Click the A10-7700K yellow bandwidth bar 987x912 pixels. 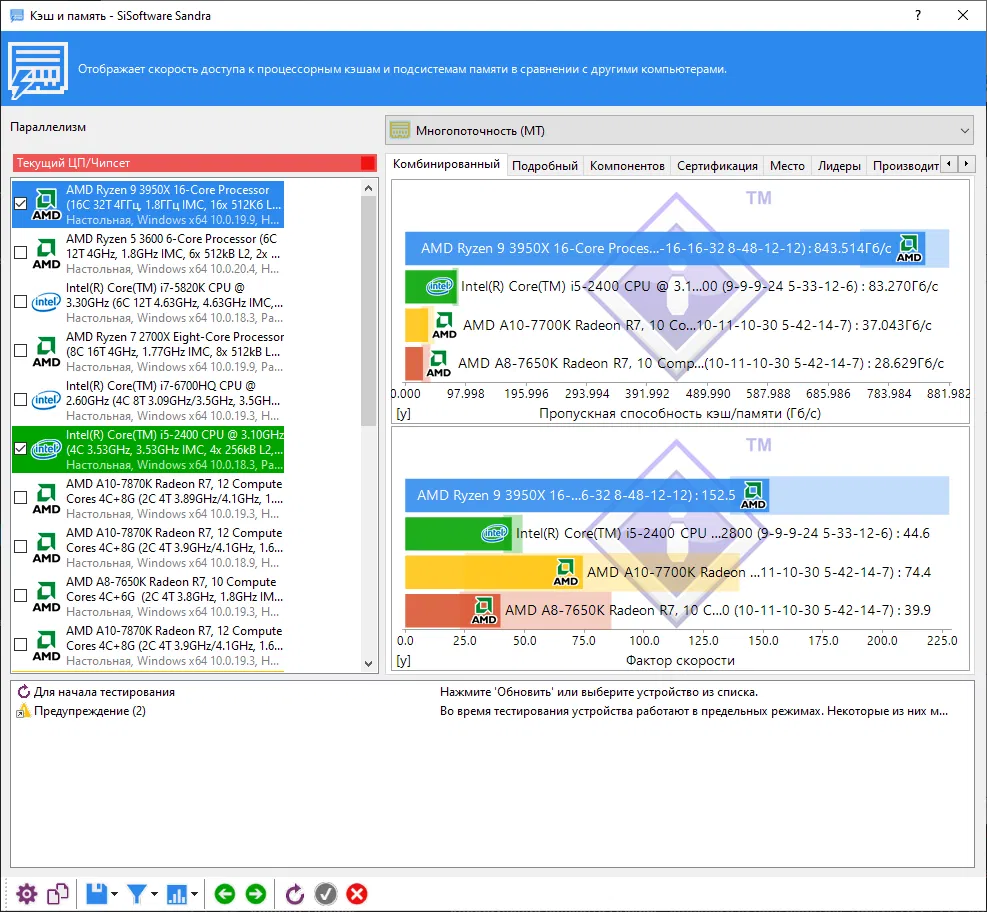(416, 325)
